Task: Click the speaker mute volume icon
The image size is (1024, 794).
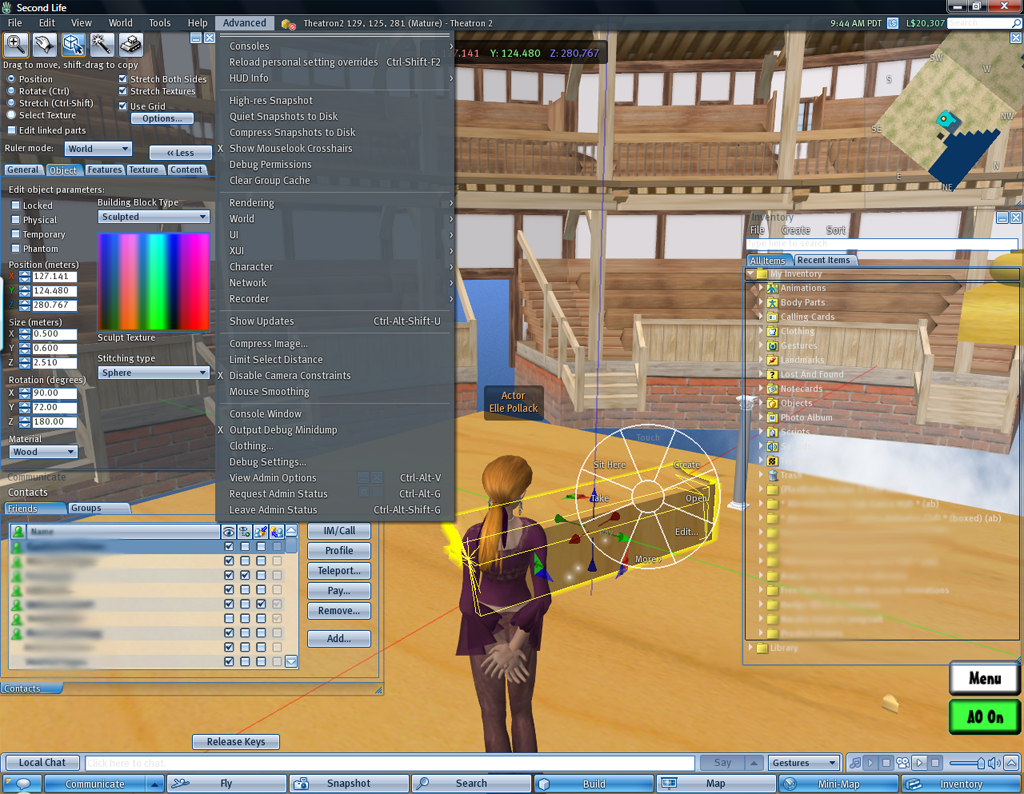Action: pyautogui.click(x=994, y=763)
